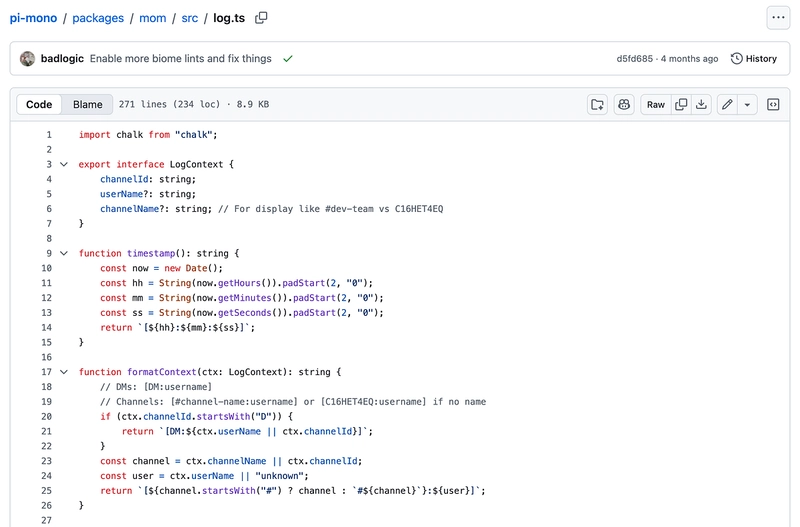800x527 pixels.
Task: Switch to Blame view
Action: (x=88, y=104)
